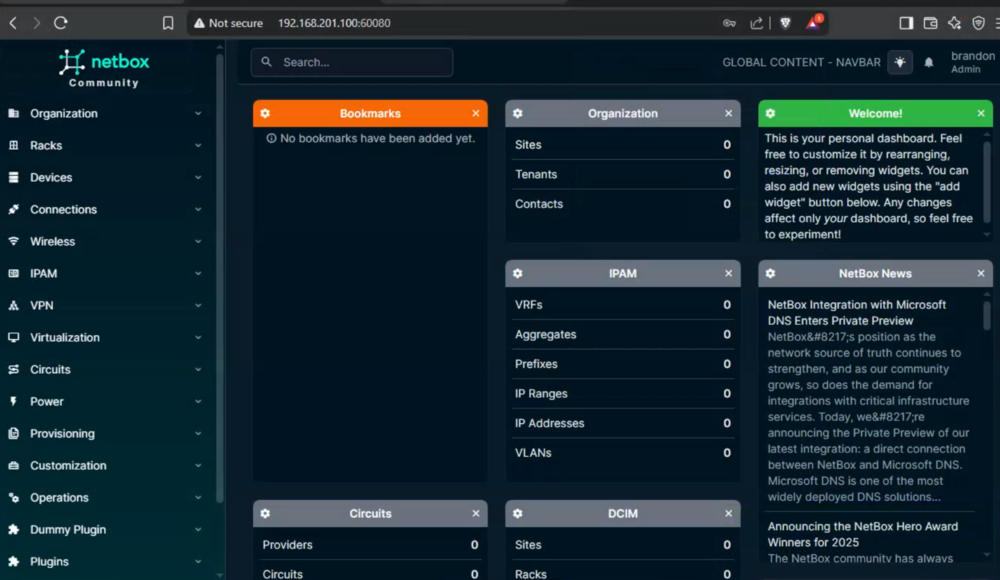Click the Provisioning sidebar icon
Image resolution: width=1000 pixels, height=580 pixels.
click(x=13, y=434)
